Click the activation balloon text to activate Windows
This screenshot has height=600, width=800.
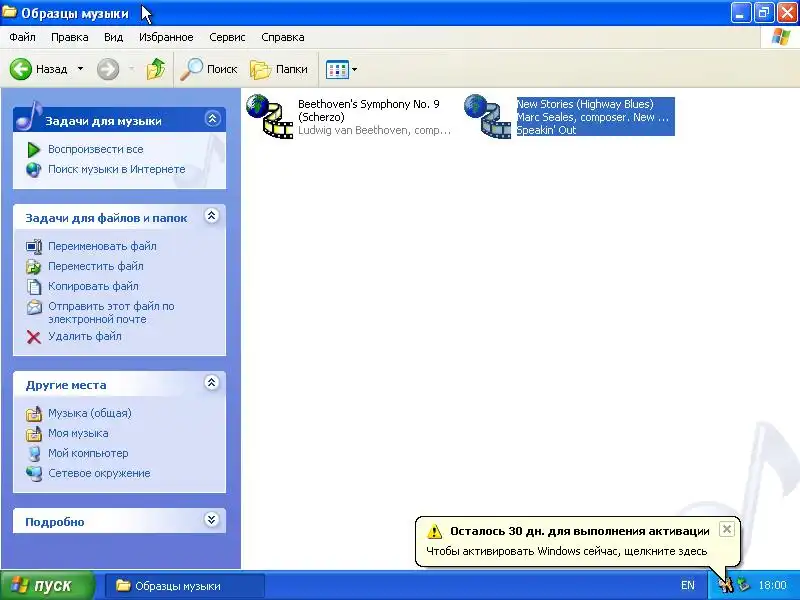coord(566,552)
